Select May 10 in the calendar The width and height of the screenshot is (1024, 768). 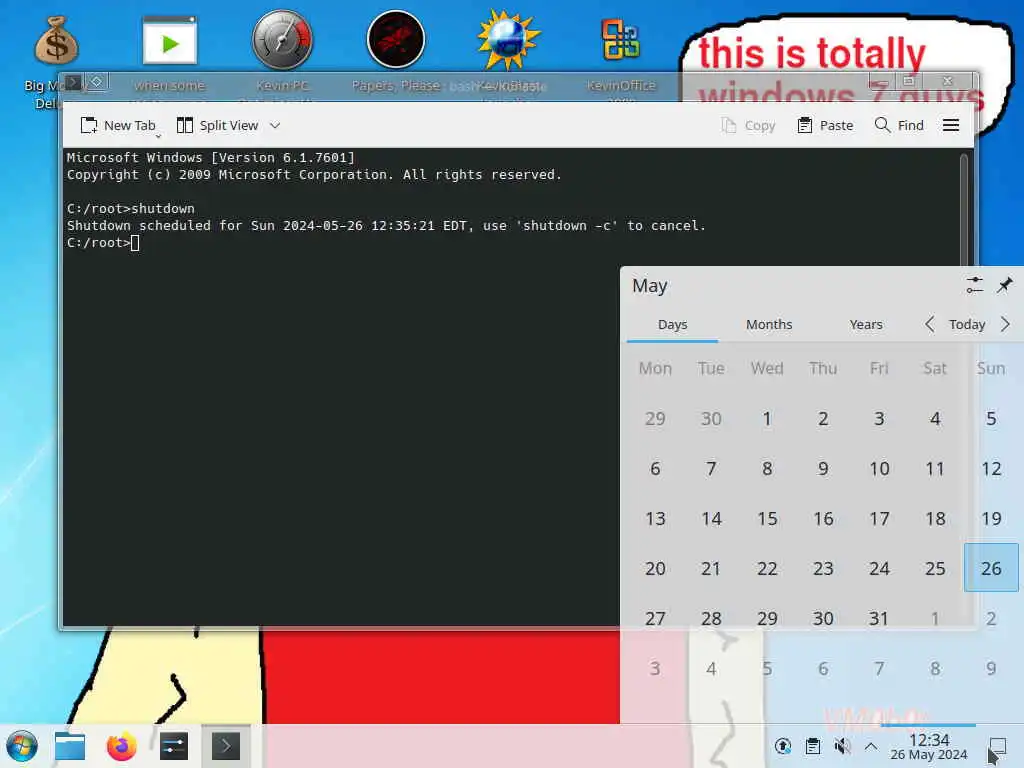click(879, 468)
